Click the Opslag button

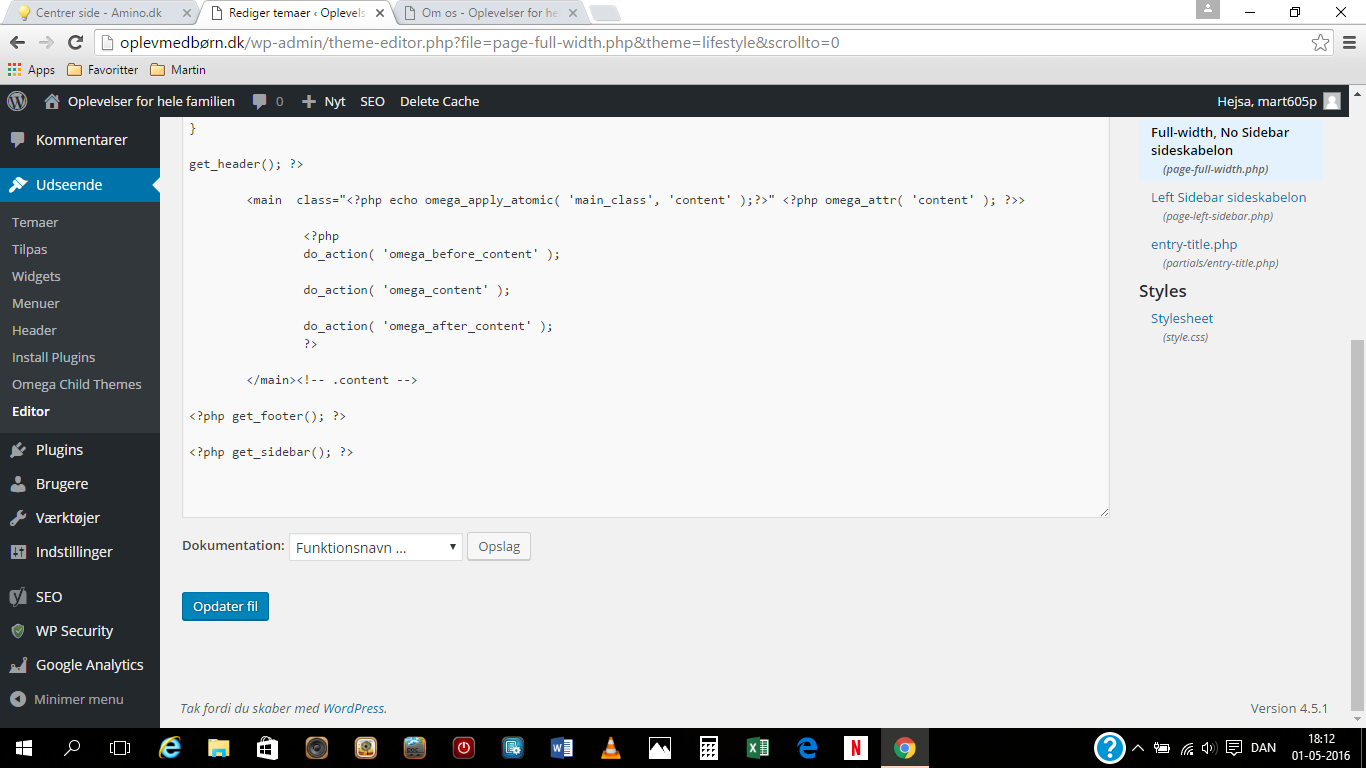coord(499,547)
